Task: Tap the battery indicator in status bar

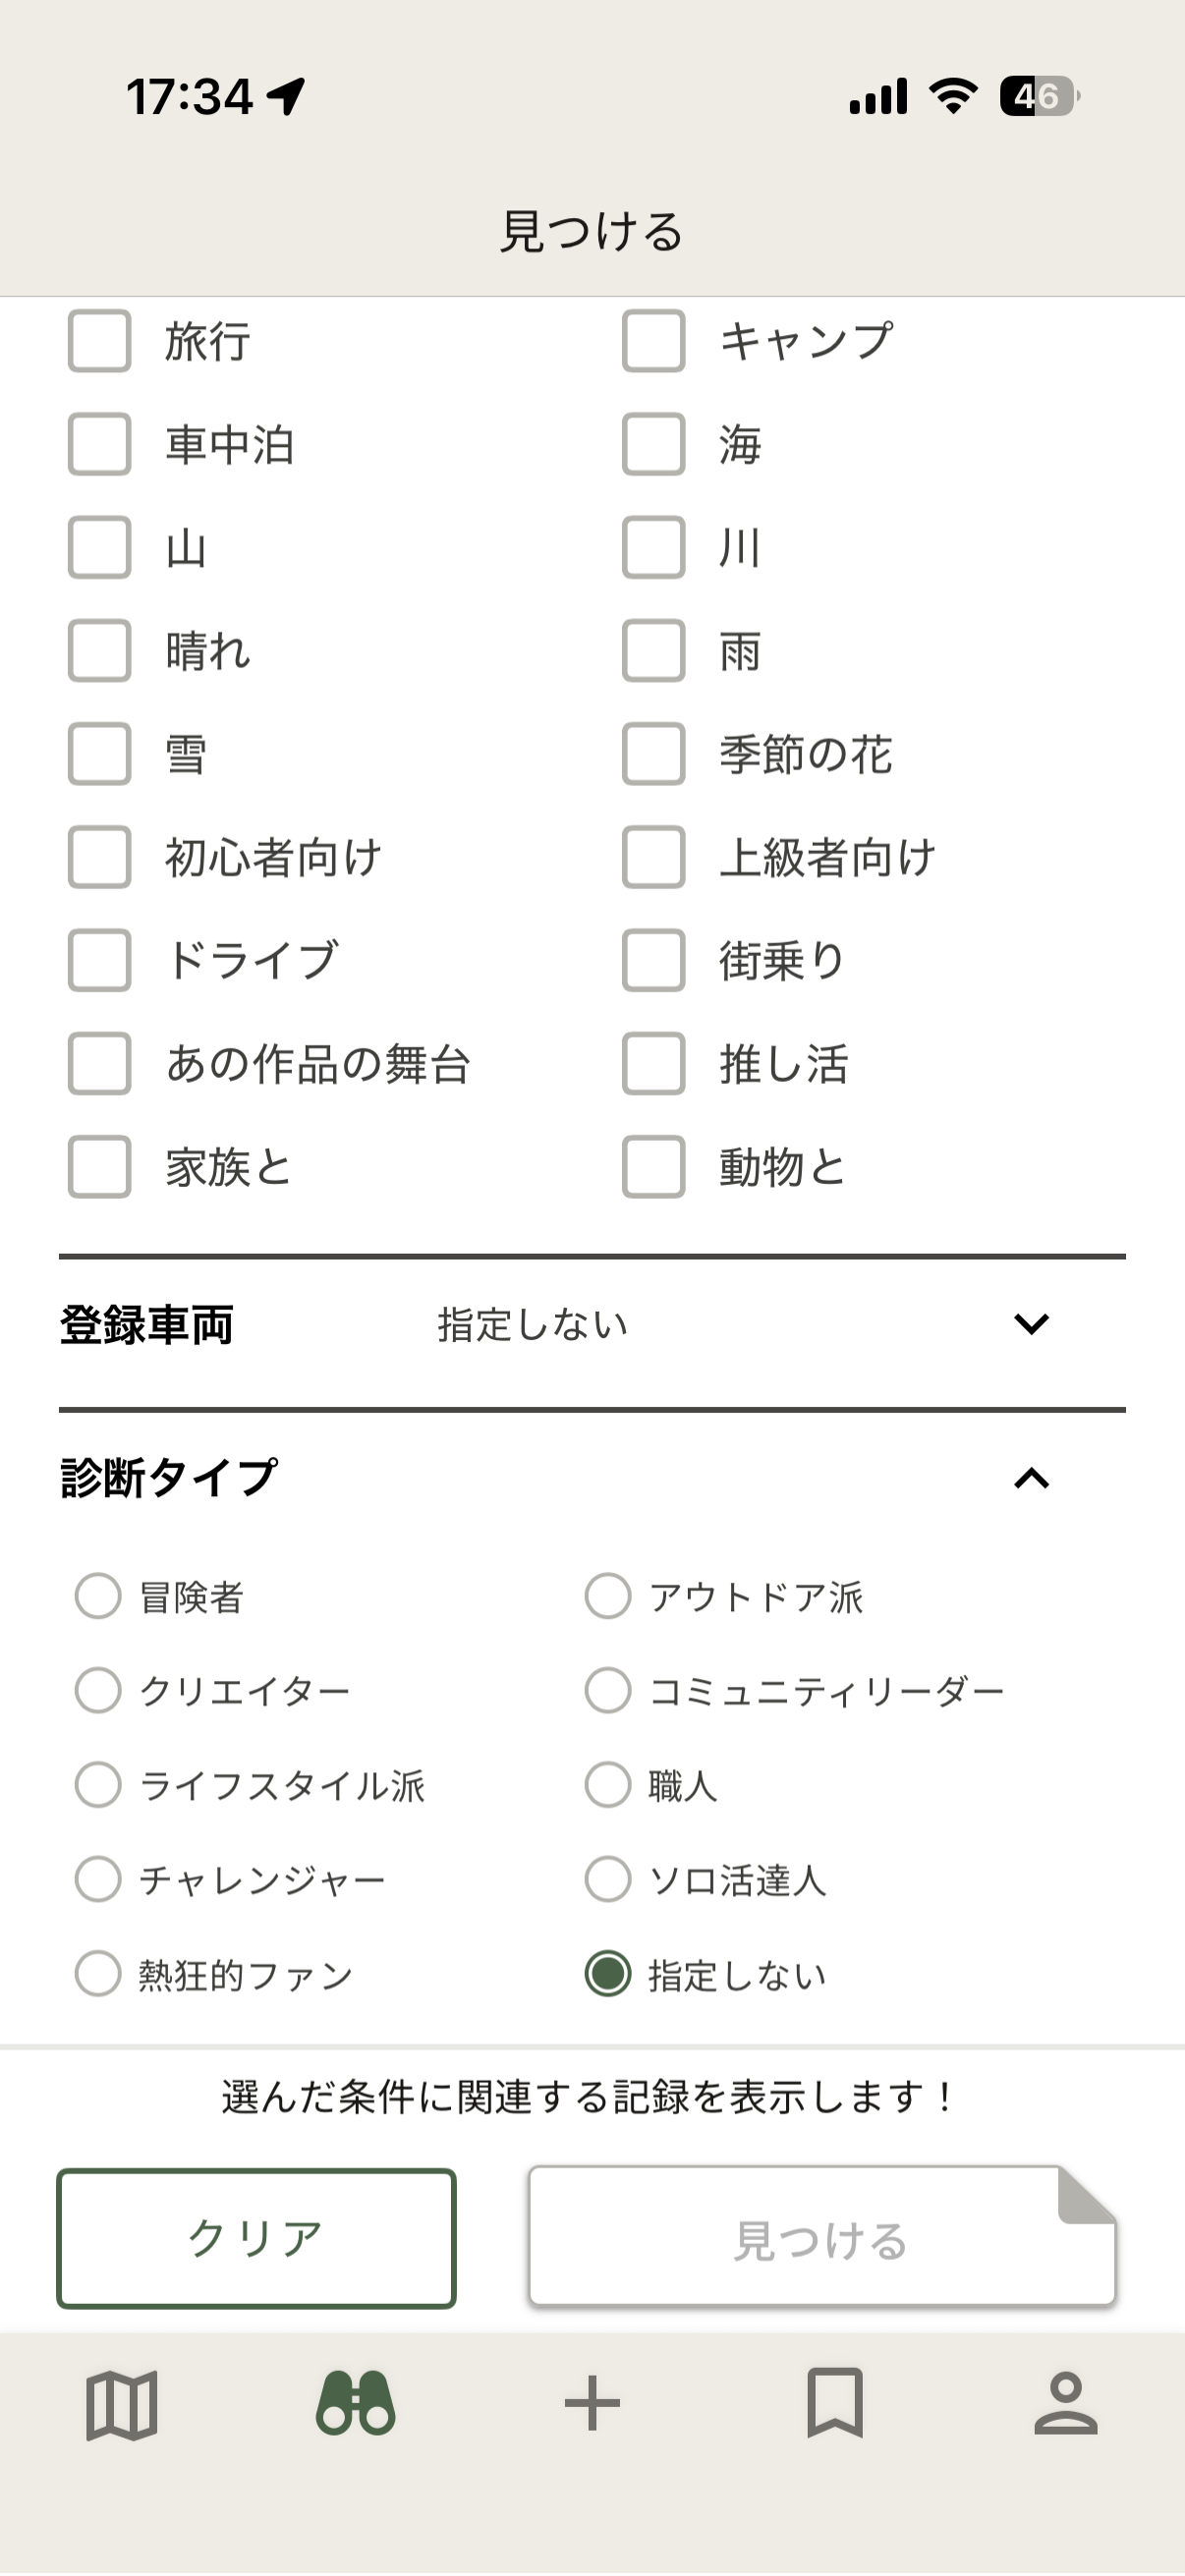Action: (x=1039, y=97)
